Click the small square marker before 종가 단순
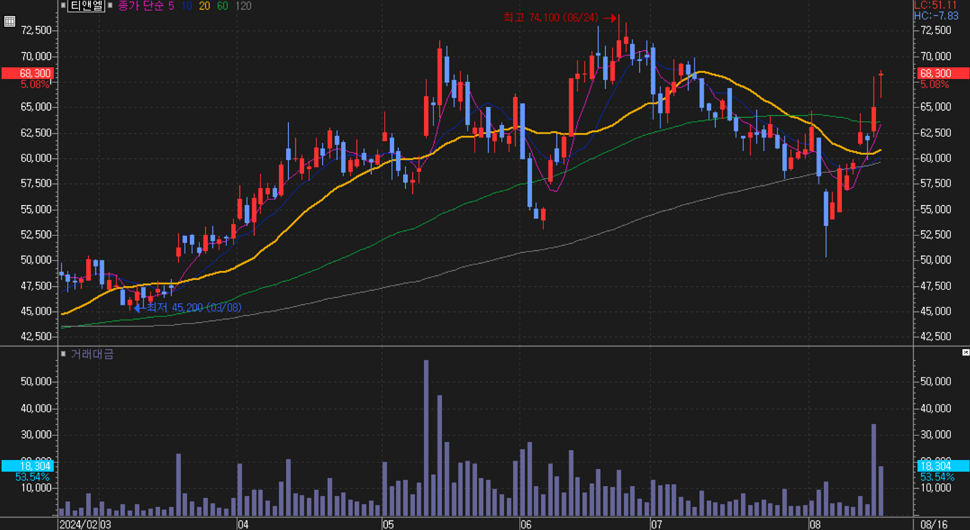This screenshot has height=530, width=970. [x=111, y=6]
